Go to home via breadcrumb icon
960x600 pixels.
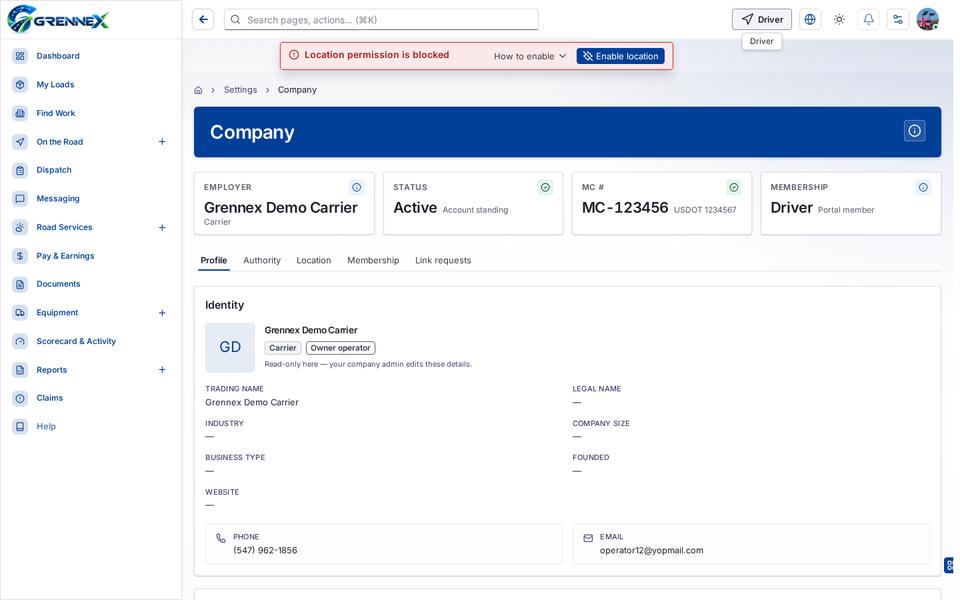(198, 90)
